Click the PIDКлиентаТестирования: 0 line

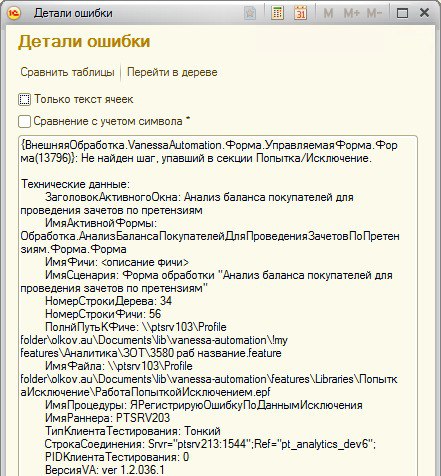[x=117, y=457]
